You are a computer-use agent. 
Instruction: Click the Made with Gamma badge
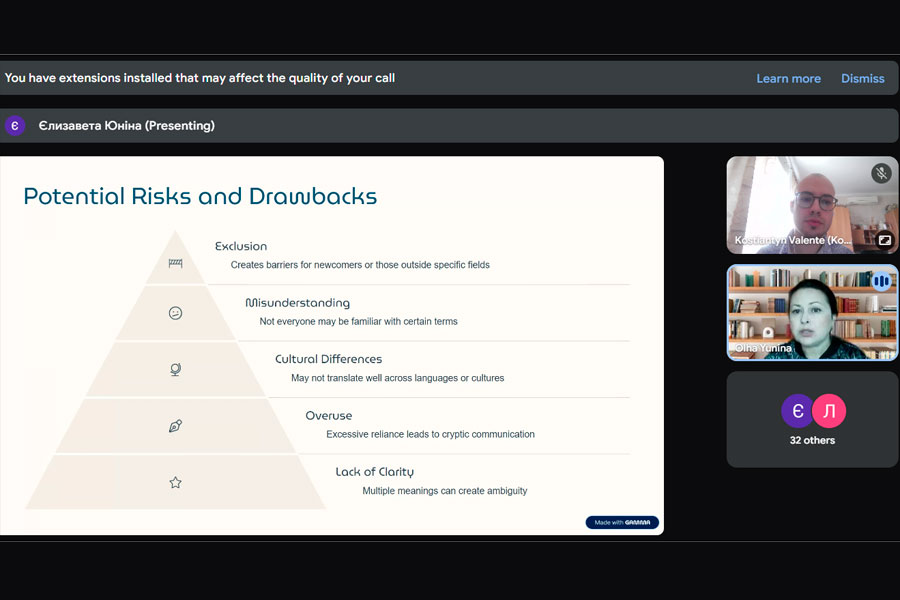click(x=622, y=522)
